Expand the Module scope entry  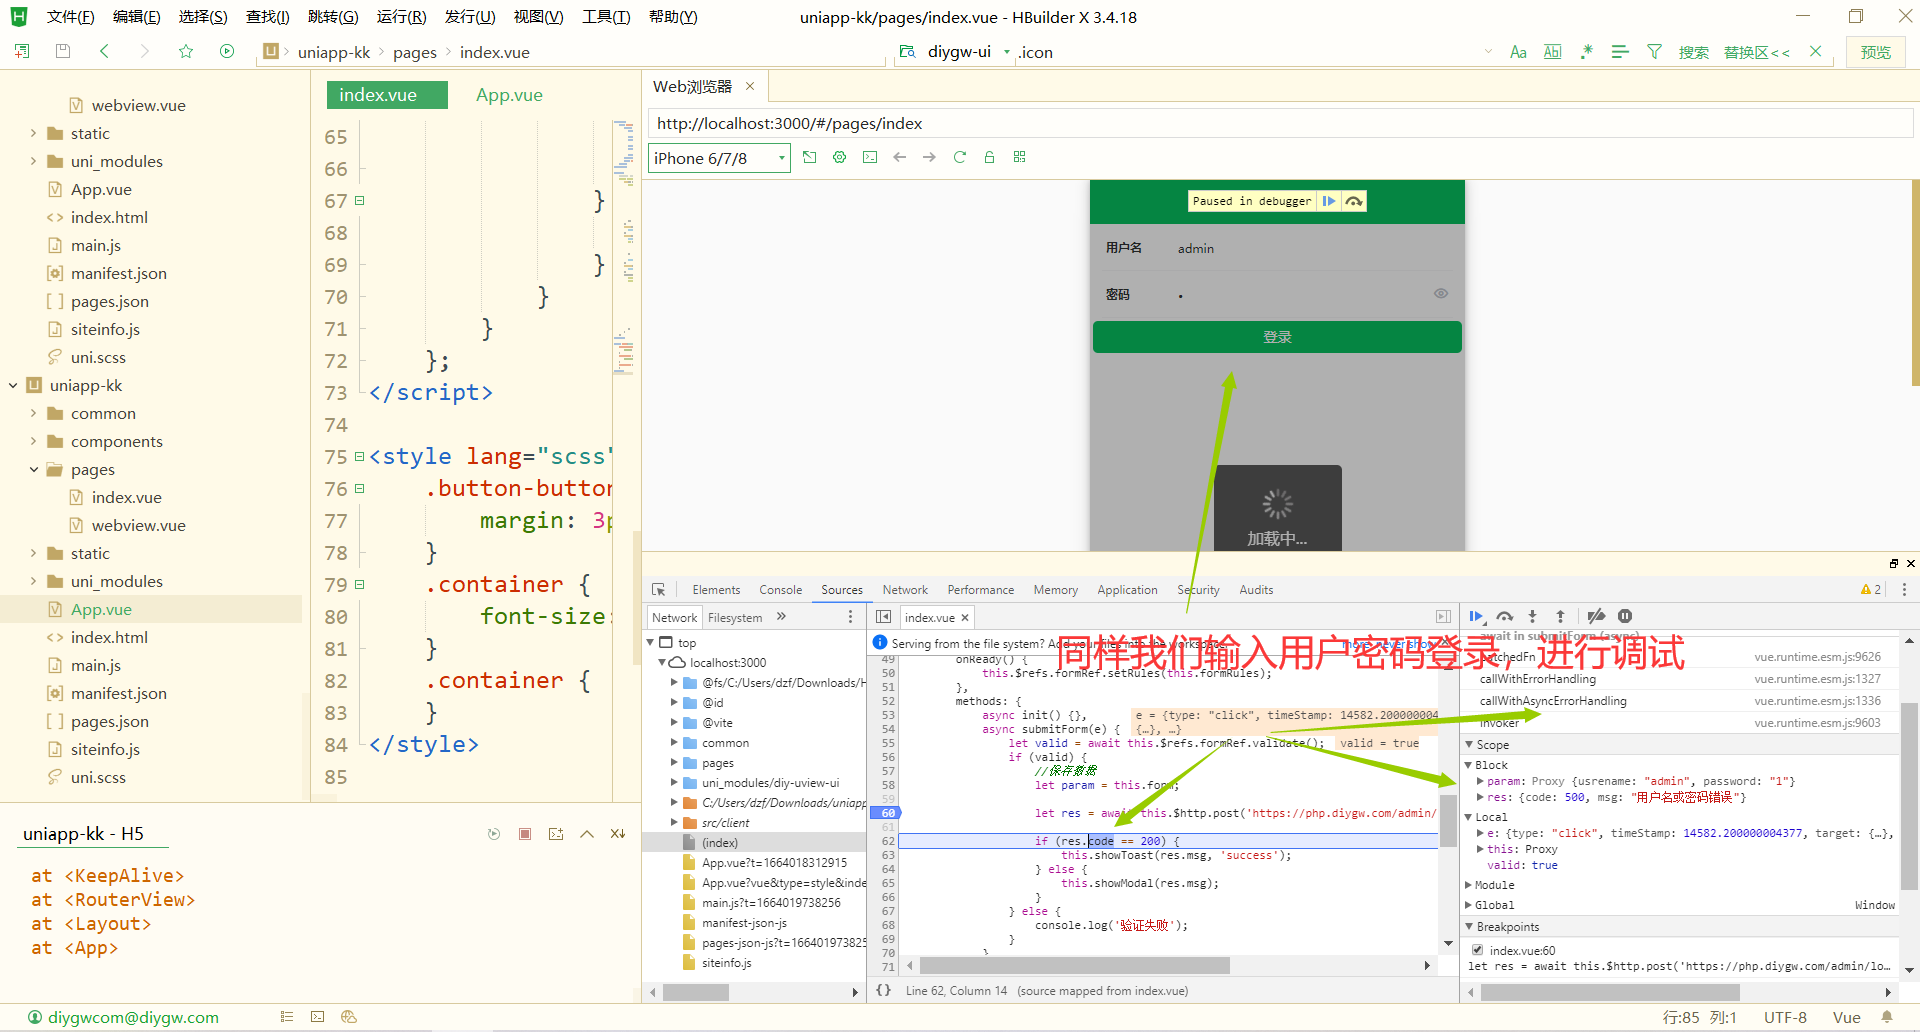pyautogui.click(x=1469, y=885)
